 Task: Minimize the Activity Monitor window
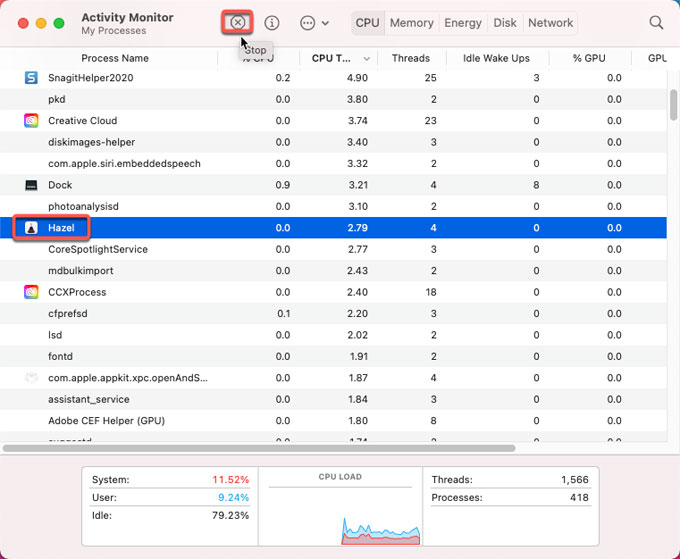[41, 23]
